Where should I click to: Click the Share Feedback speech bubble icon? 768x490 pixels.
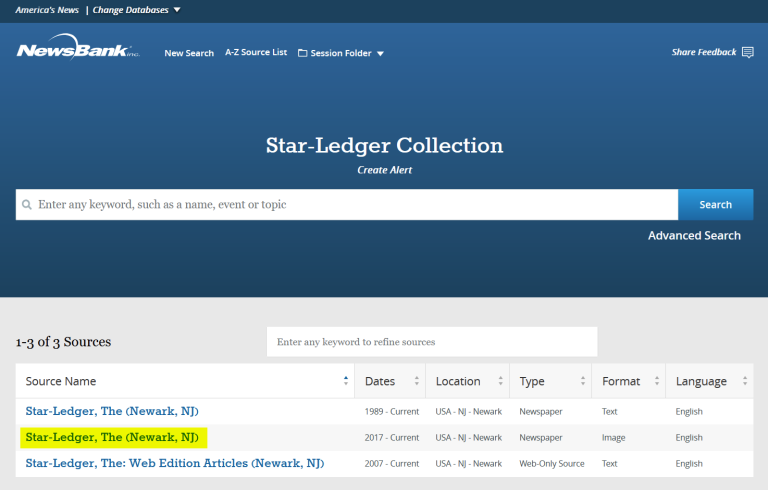coord(748,52)
